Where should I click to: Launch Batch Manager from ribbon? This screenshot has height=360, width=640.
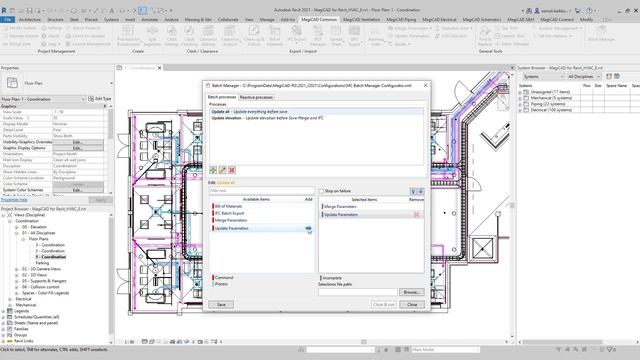coord(601,33)
